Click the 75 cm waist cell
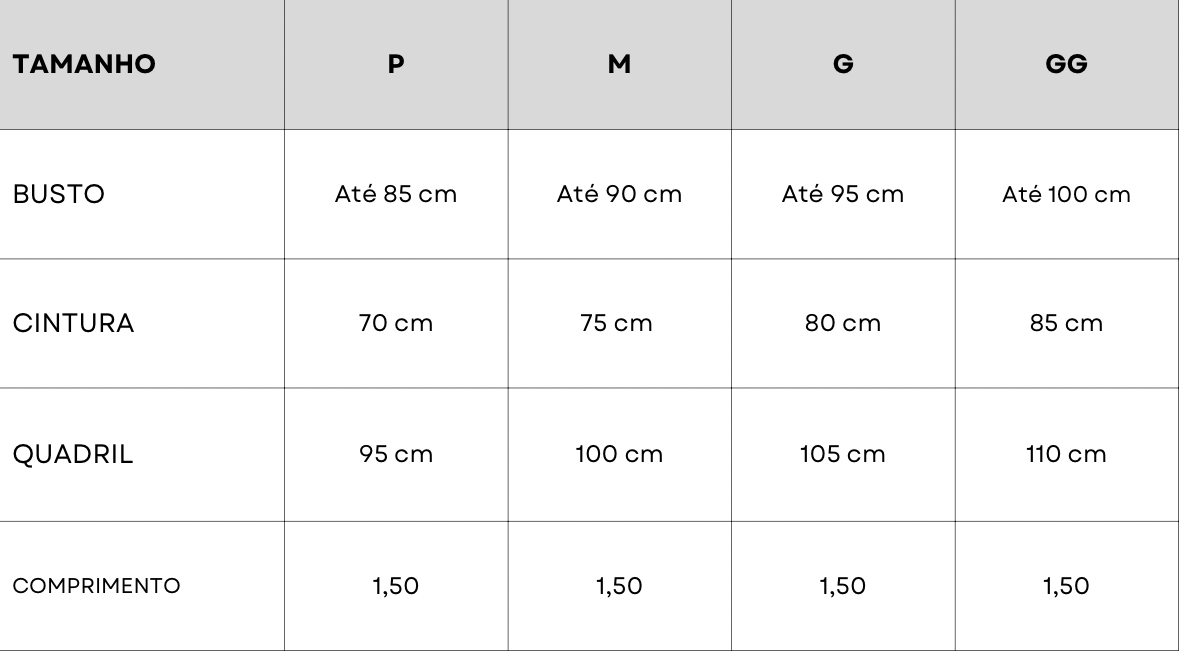Viewport: 1179px width, 651px height. [619, 324]
